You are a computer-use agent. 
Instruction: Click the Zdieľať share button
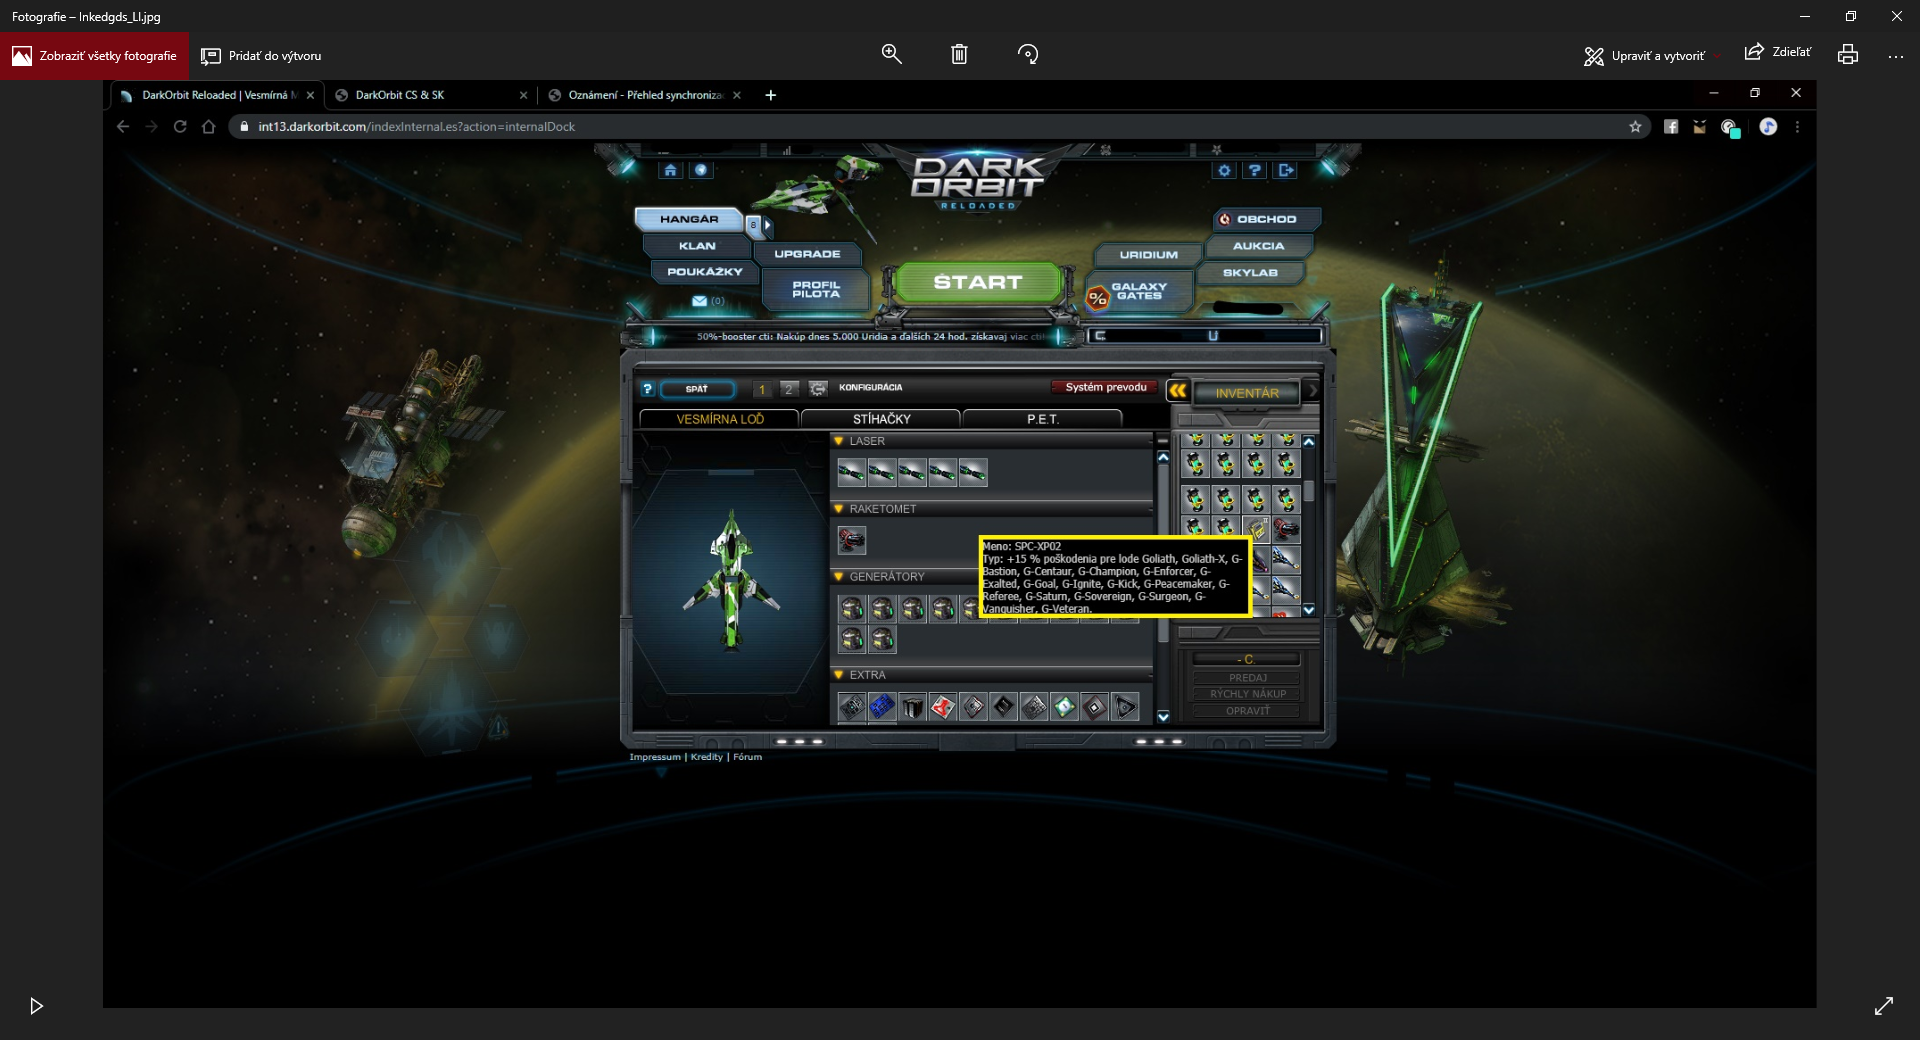[x=1777, y=52]
